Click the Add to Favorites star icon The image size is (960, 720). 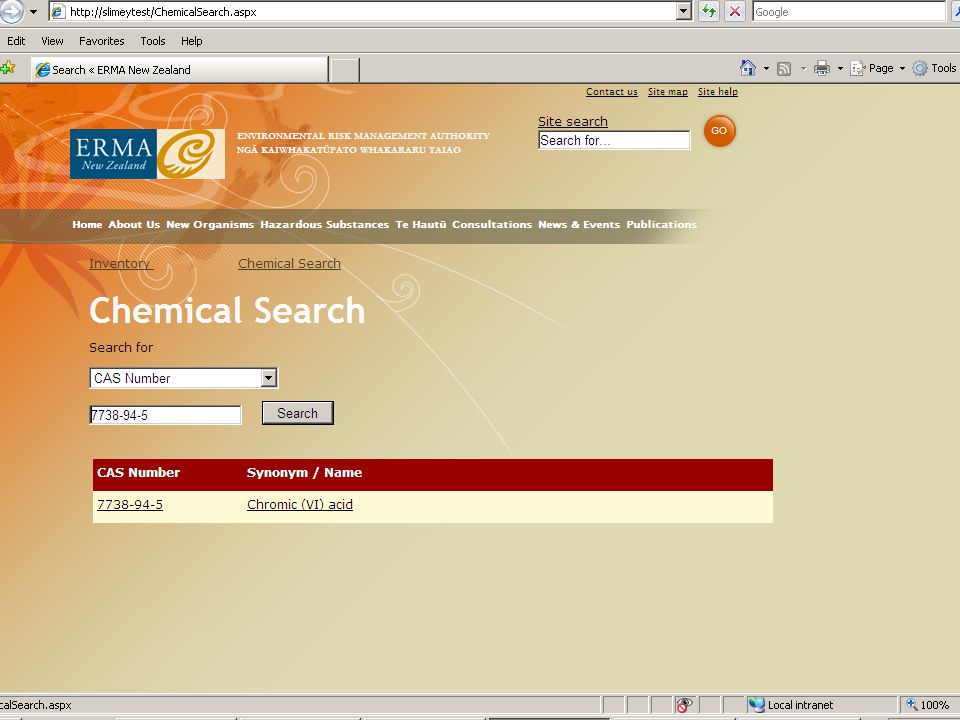pyautogui.click(x=8, y=68)
